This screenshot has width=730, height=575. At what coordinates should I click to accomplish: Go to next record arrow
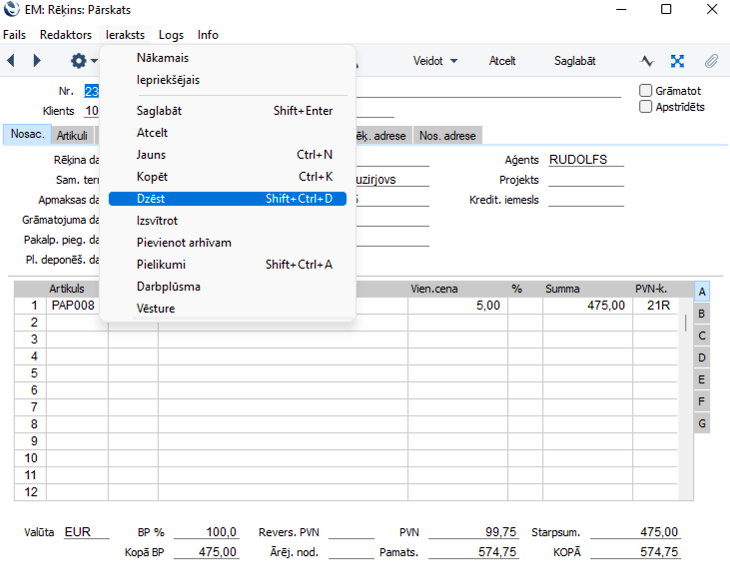[37, 61]
